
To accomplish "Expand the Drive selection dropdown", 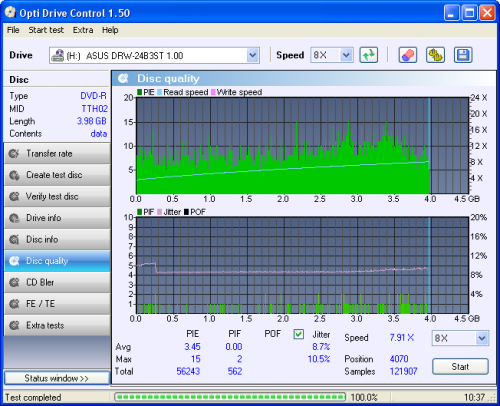I will (253, 55).
